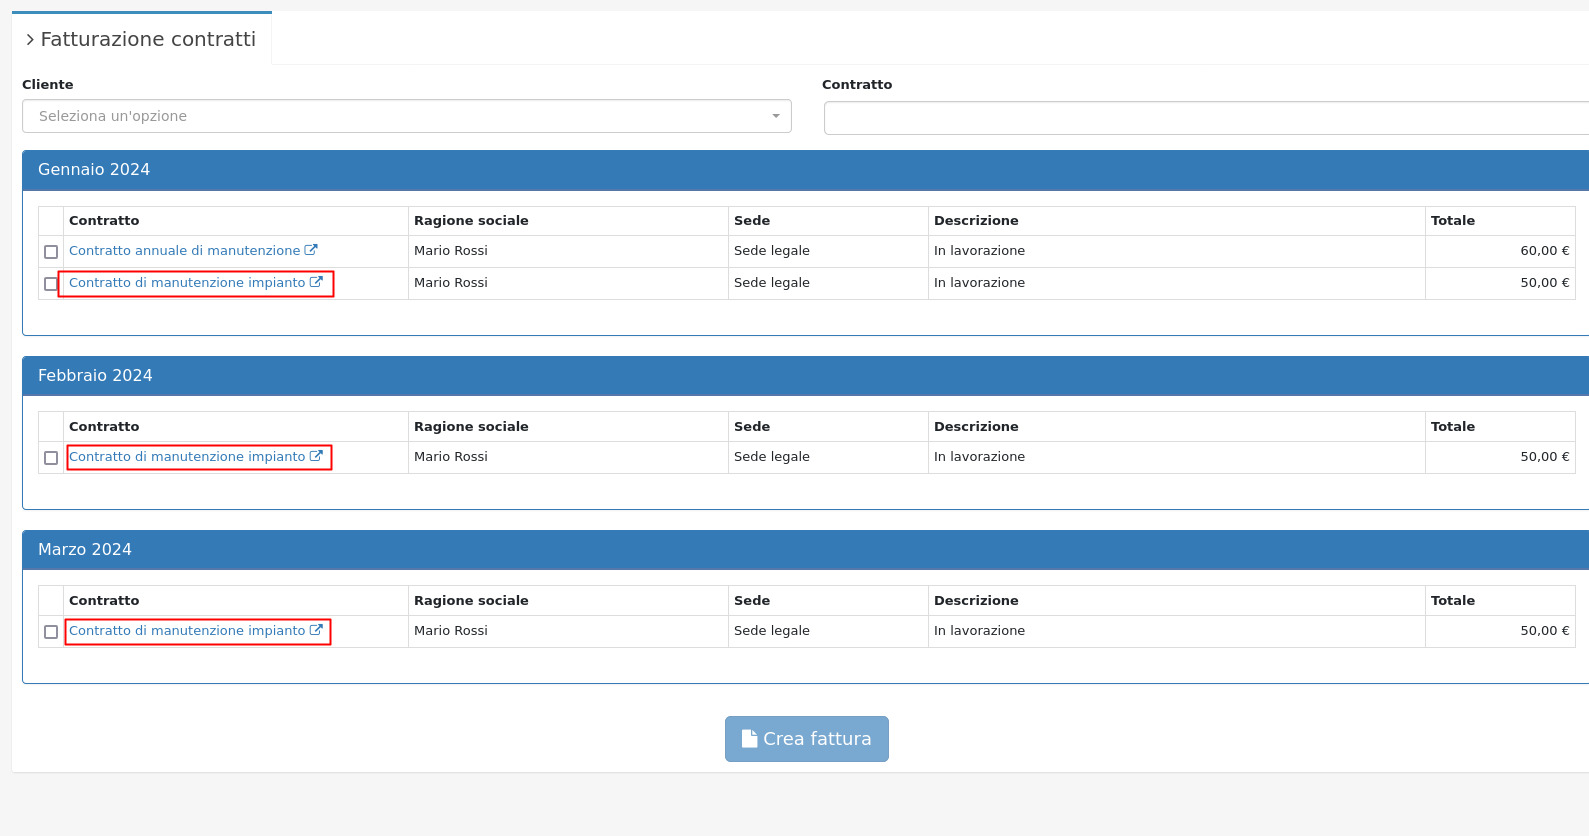
Task: Open the Cliente 'Seleziona un'opzione' dropdown
Action: [x=406, y=116]
